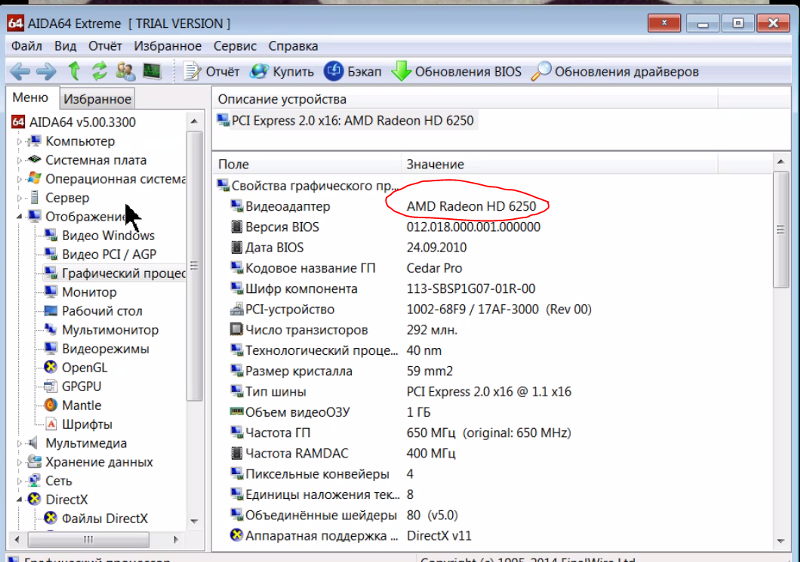Click the Значение column header
Viewport: 800px width, 562px height.
559,164
